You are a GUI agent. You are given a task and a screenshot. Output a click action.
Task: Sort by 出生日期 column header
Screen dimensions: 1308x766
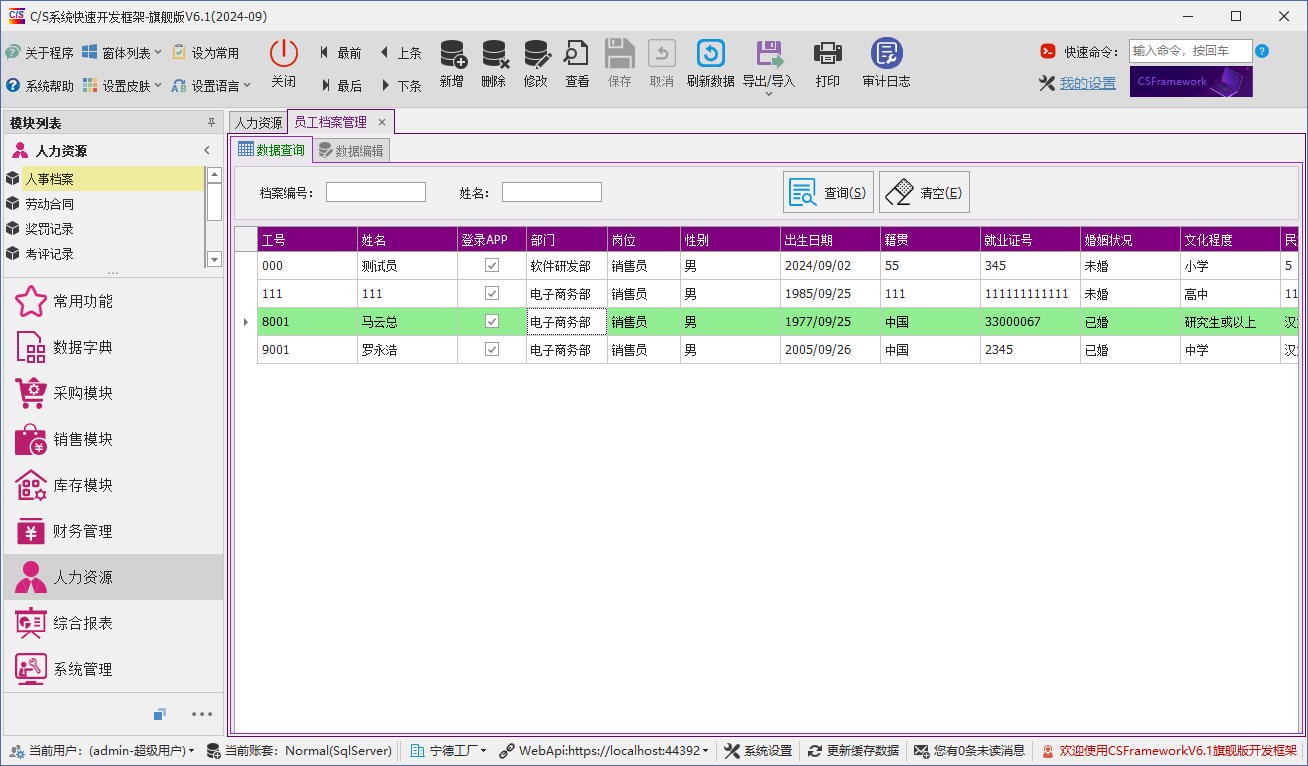point(830,240)
